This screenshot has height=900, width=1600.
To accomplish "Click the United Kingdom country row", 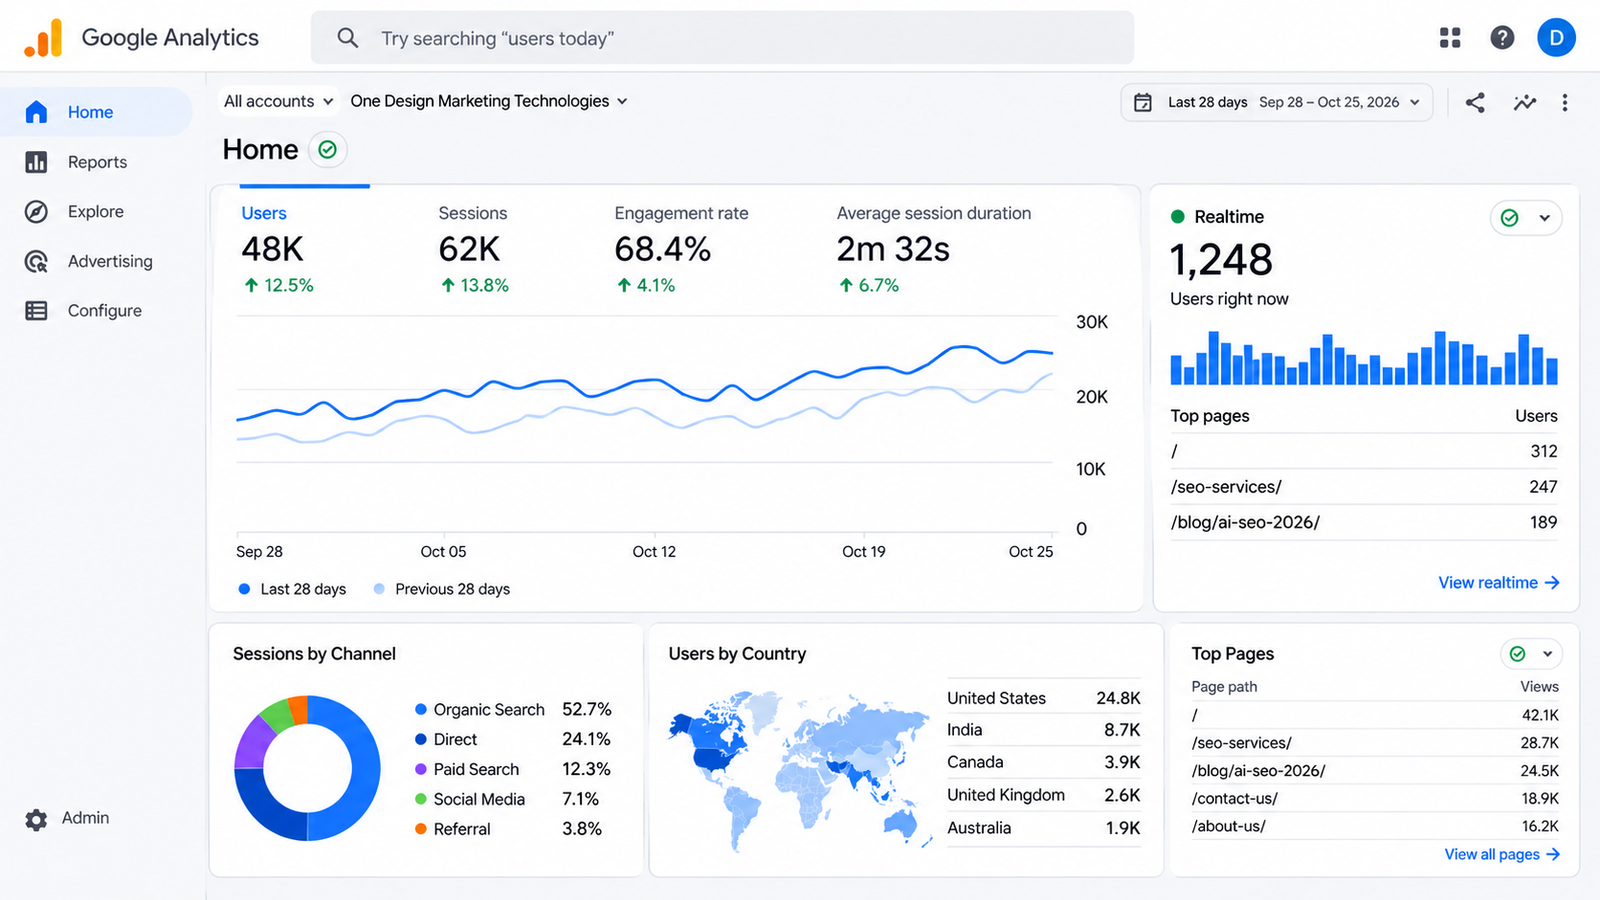I will click(x=1044, y=795).
